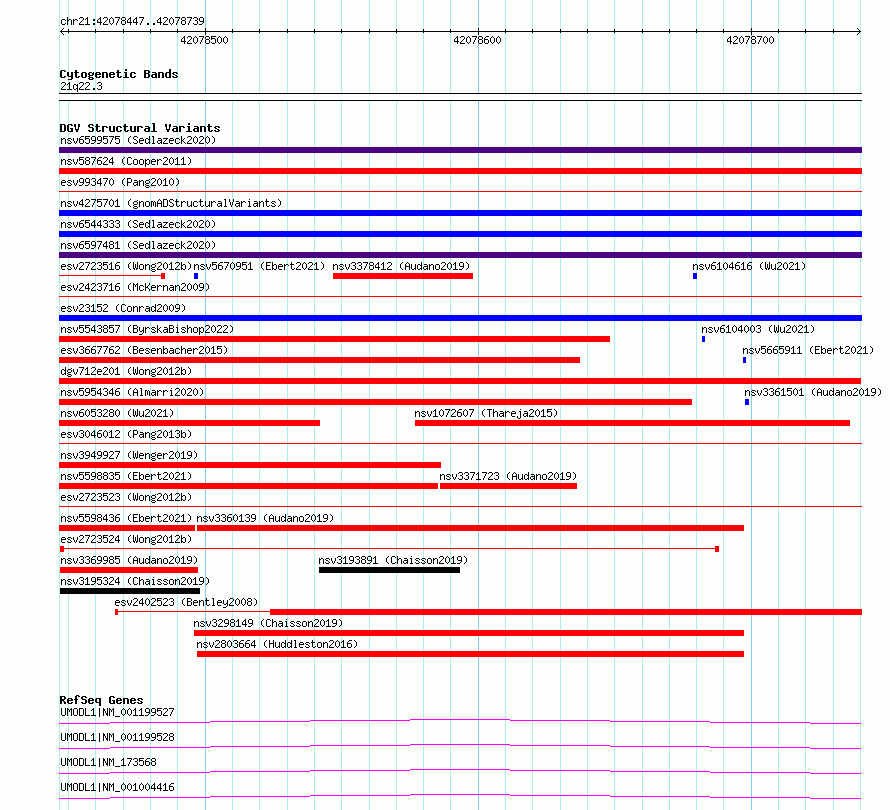890x810 pixels.
Task: Click the nsv6104616 (Wu2021) label
Action: point(749,266)
